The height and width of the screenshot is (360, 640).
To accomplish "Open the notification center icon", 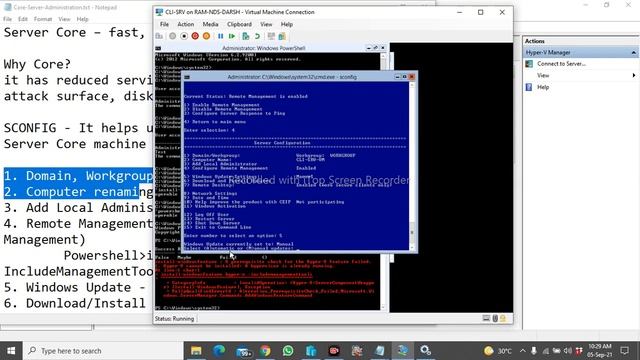I will [624, 351].
